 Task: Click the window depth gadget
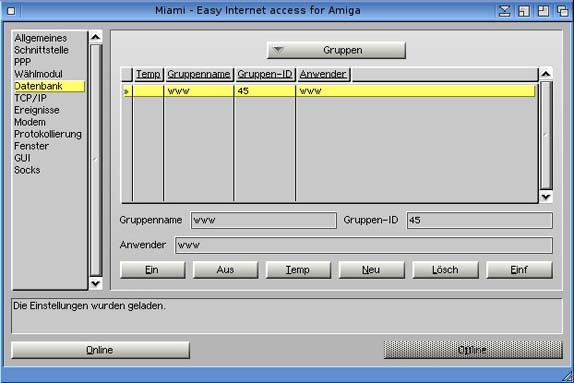pyautogui.click(x=562, y=11)
